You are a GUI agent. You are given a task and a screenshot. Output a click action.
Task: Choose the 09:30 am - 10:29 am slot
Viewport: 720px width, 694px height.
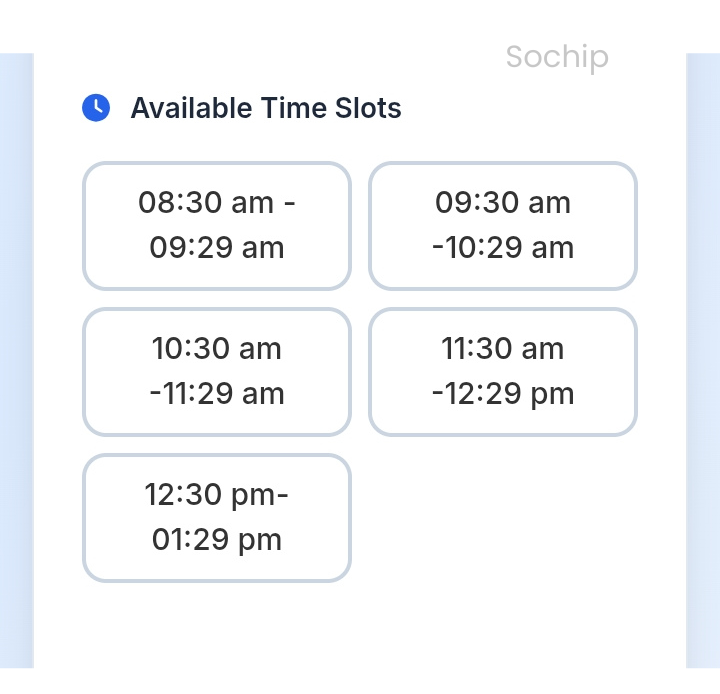(x=503, y=226)
